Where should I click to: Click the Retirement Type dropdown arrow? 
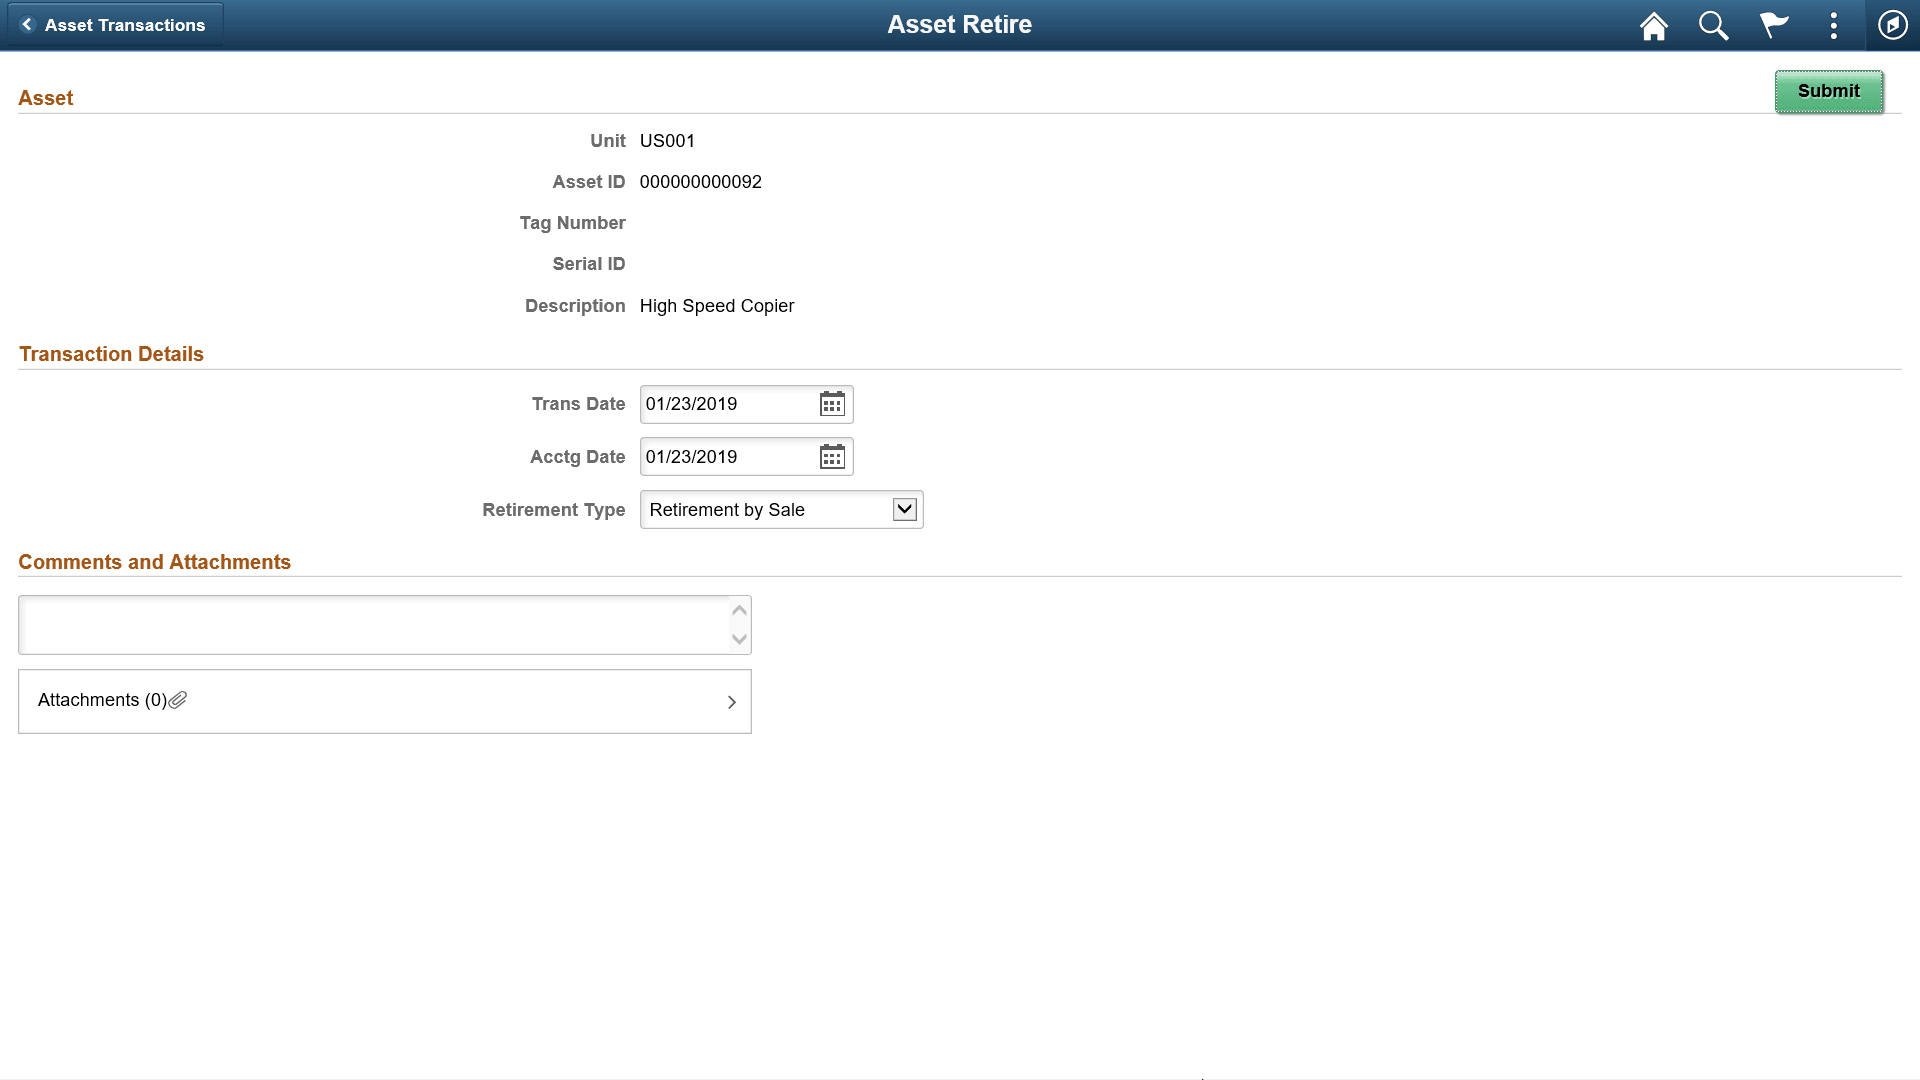click(903, 509)
